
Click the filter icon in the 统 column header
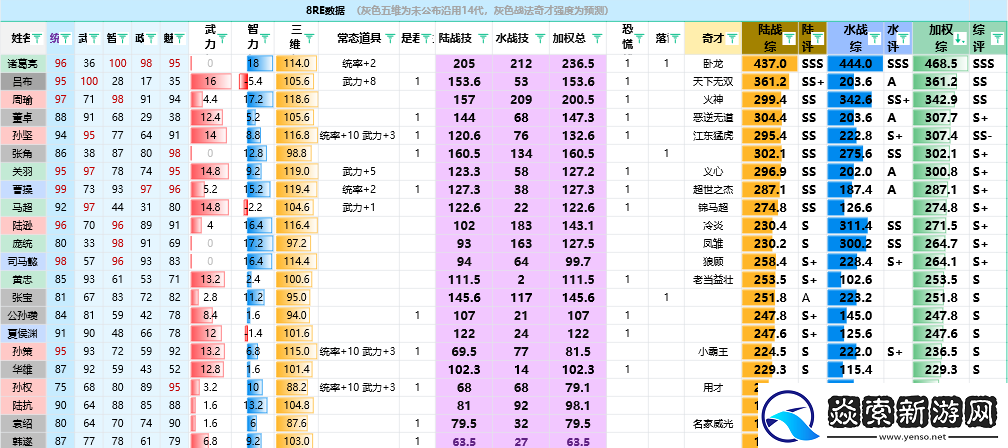tap(66, 39)
